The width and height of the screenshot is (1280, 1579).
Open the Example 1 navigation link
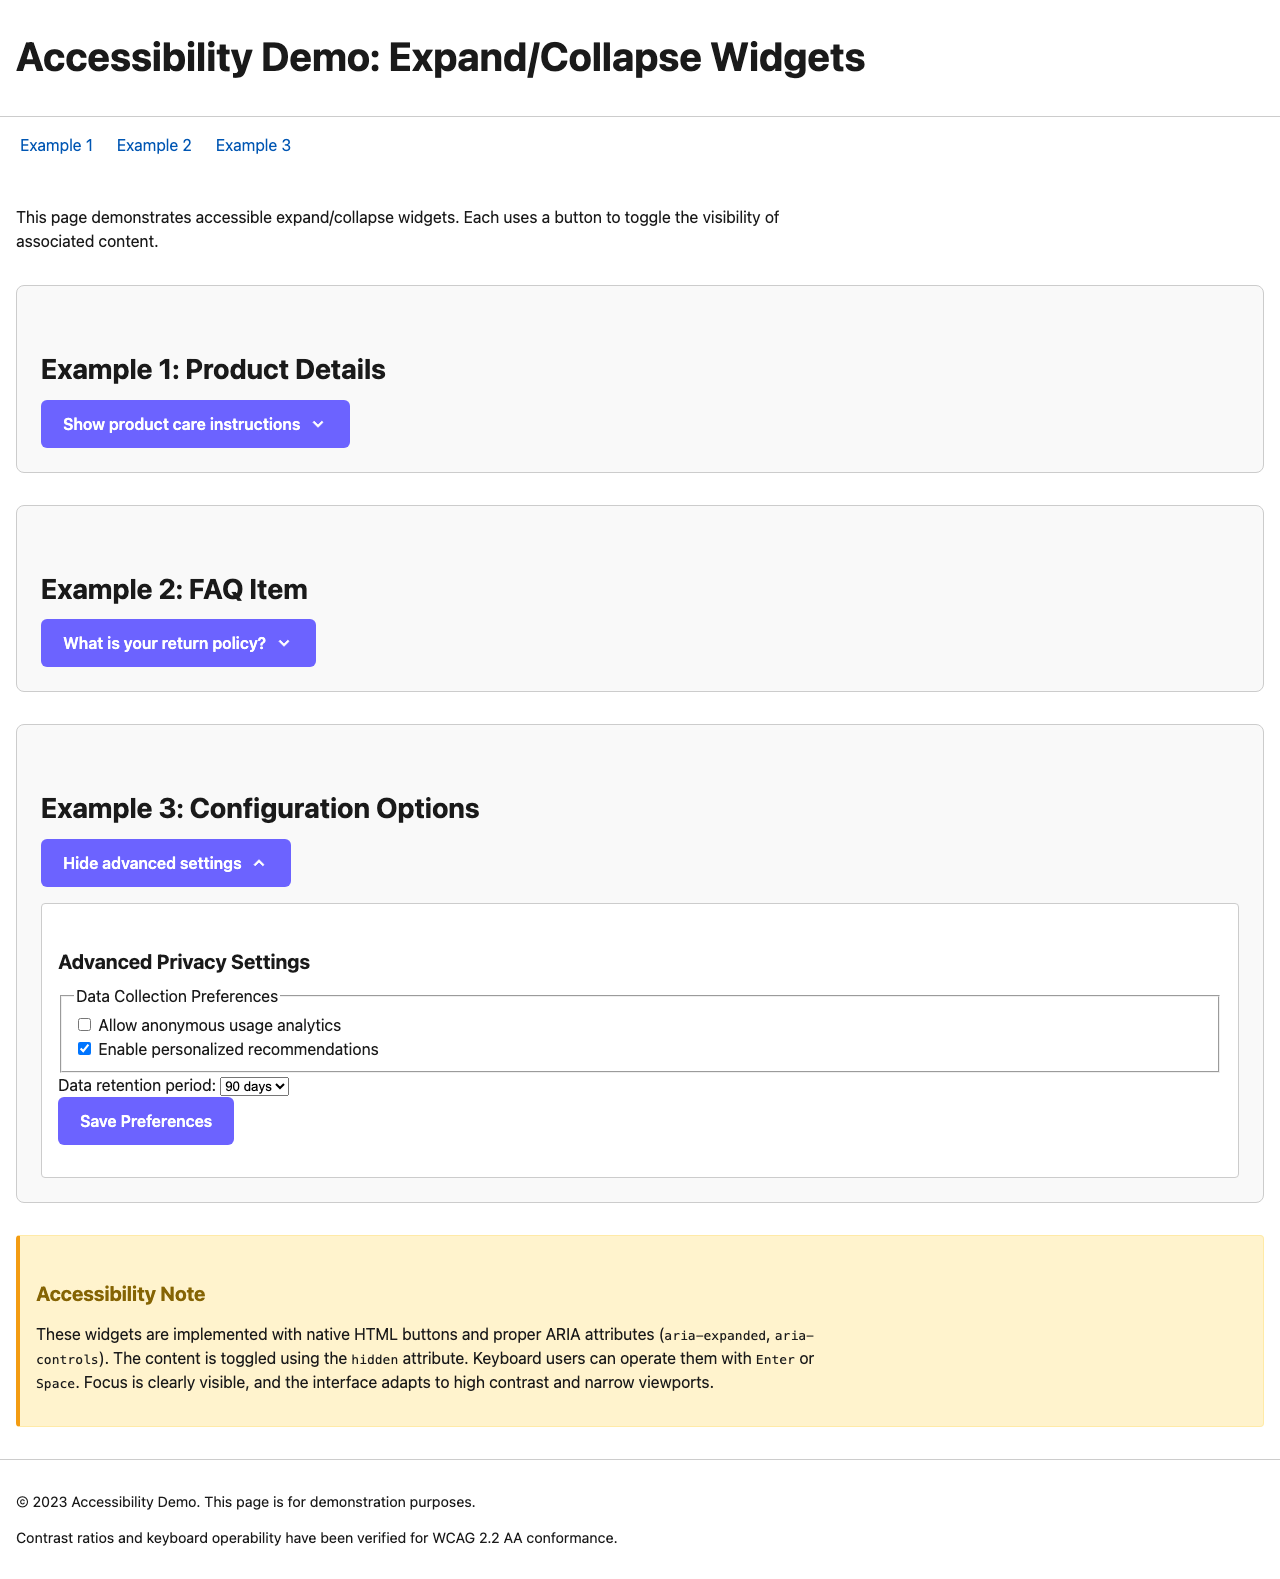coord(57,145)
